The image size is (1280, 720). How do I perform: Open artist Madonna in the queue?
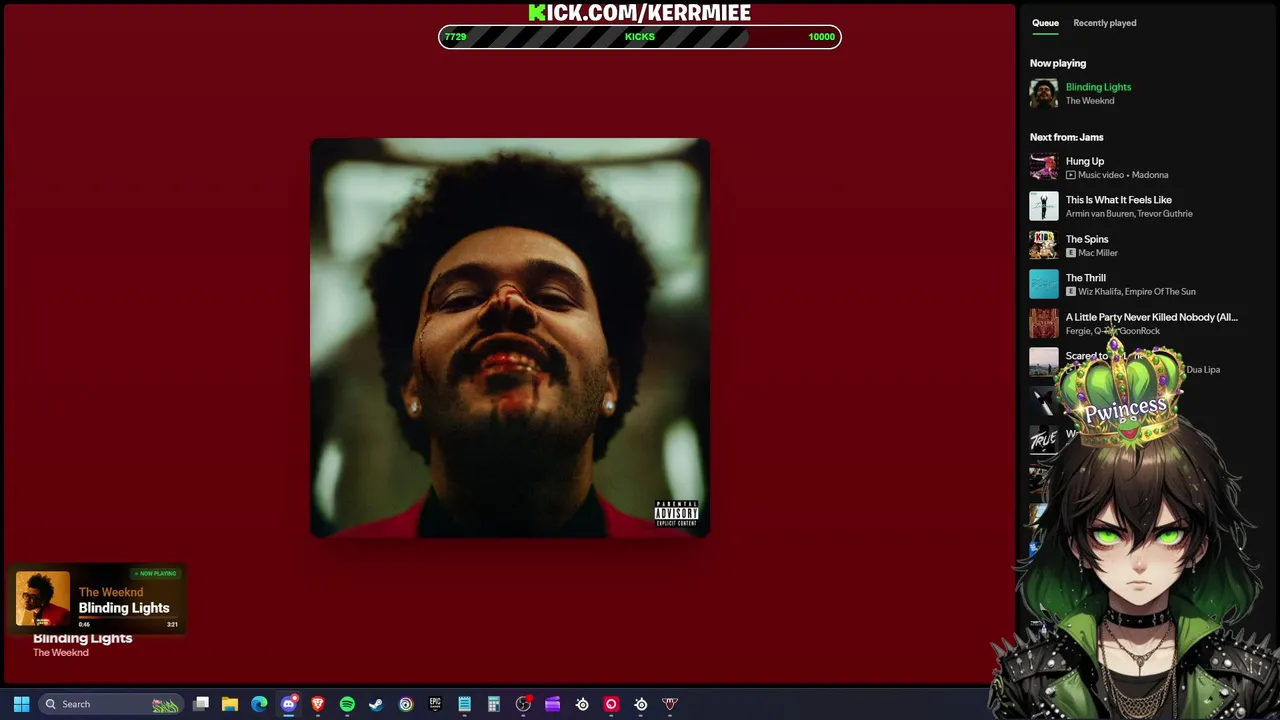tap(1148, 175)
